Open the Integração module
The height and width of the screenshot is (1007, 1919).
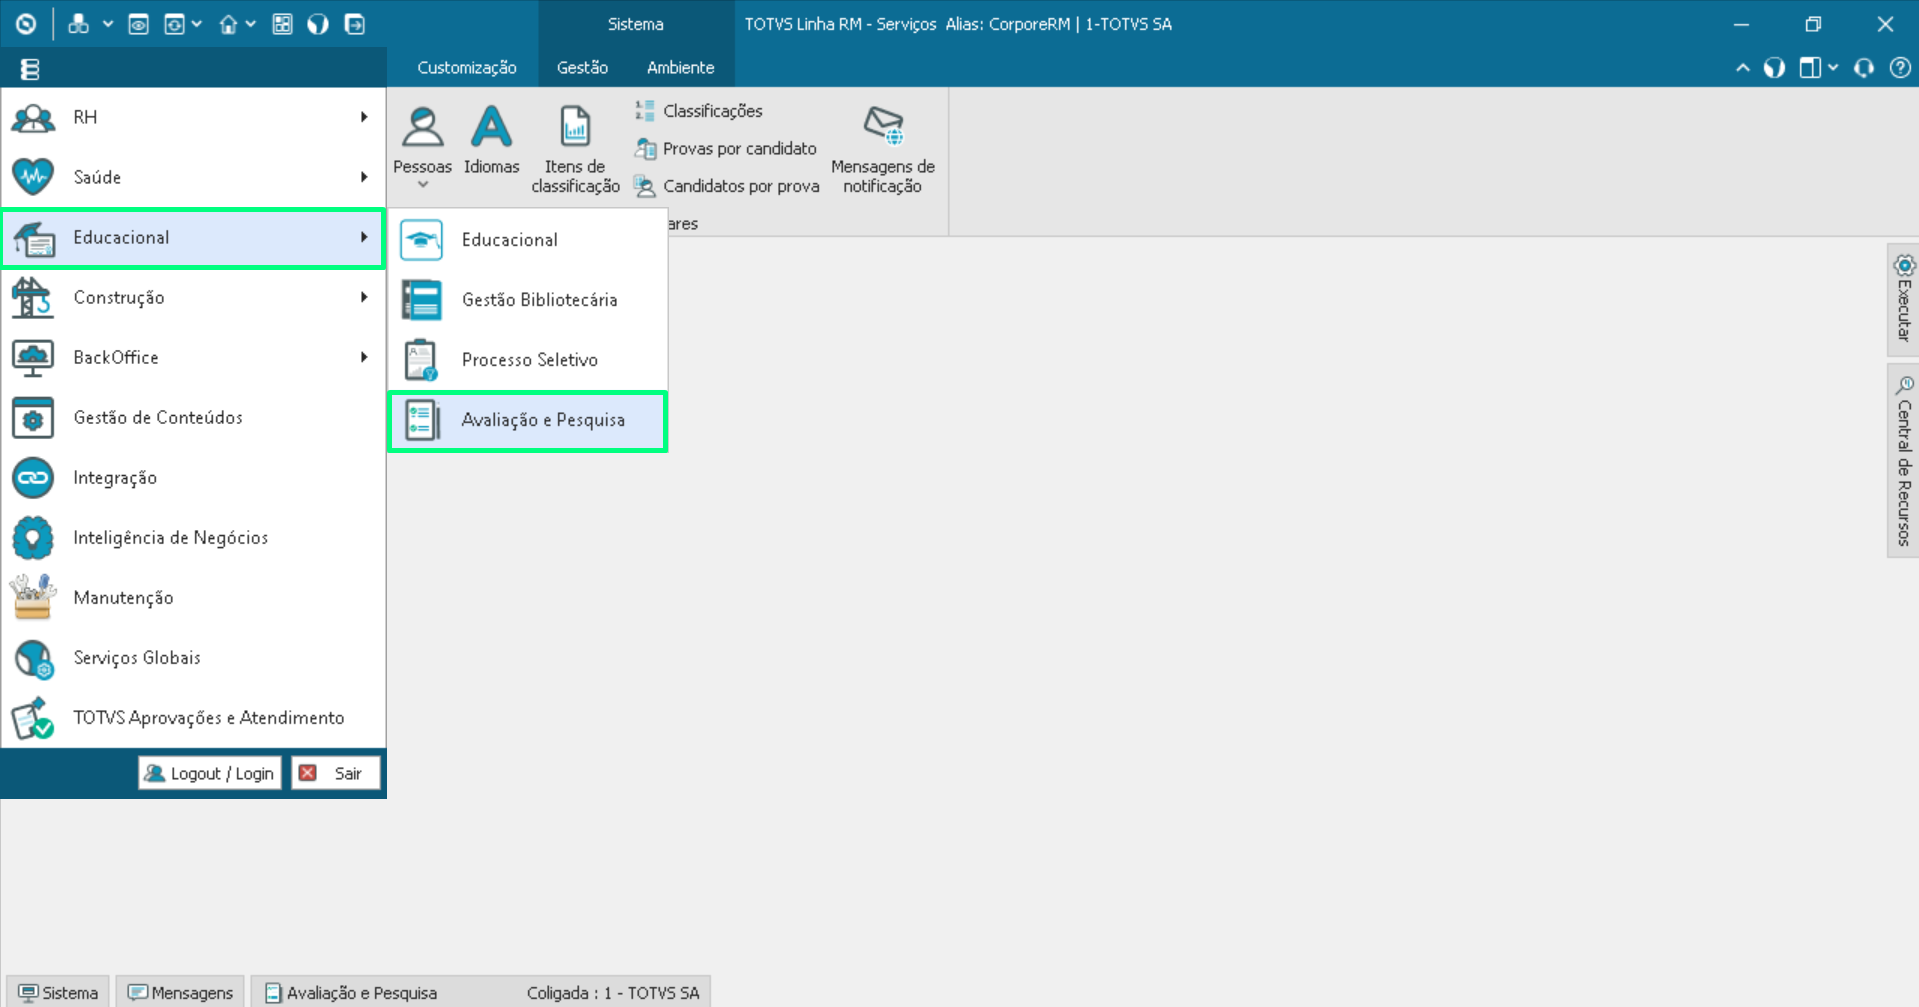[x=193, y=477]
